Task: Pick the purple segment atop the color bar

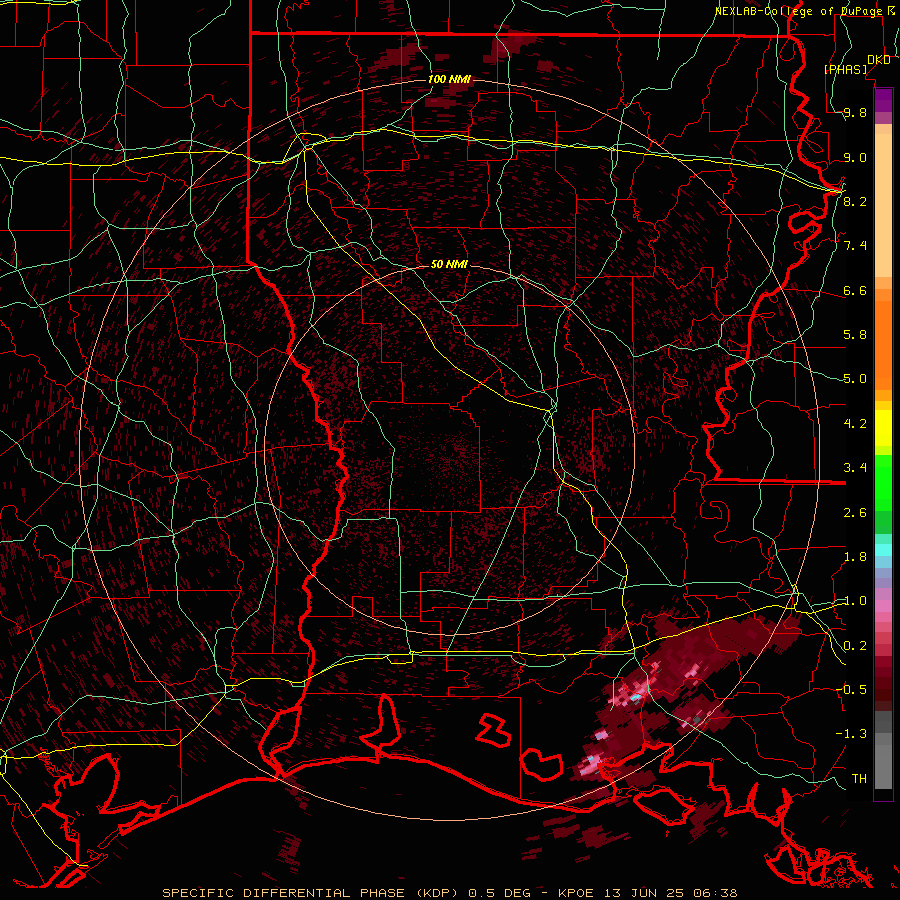Action: tap(883, 100)
